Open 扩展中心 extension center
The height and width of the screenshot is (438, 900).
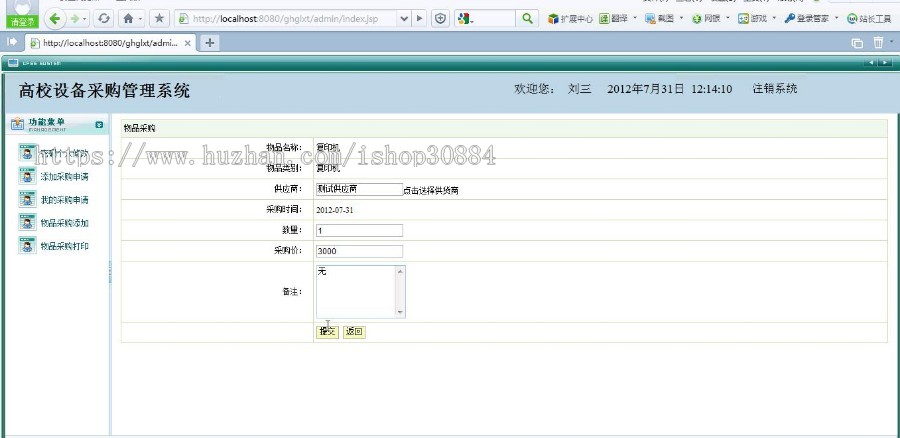570,19
